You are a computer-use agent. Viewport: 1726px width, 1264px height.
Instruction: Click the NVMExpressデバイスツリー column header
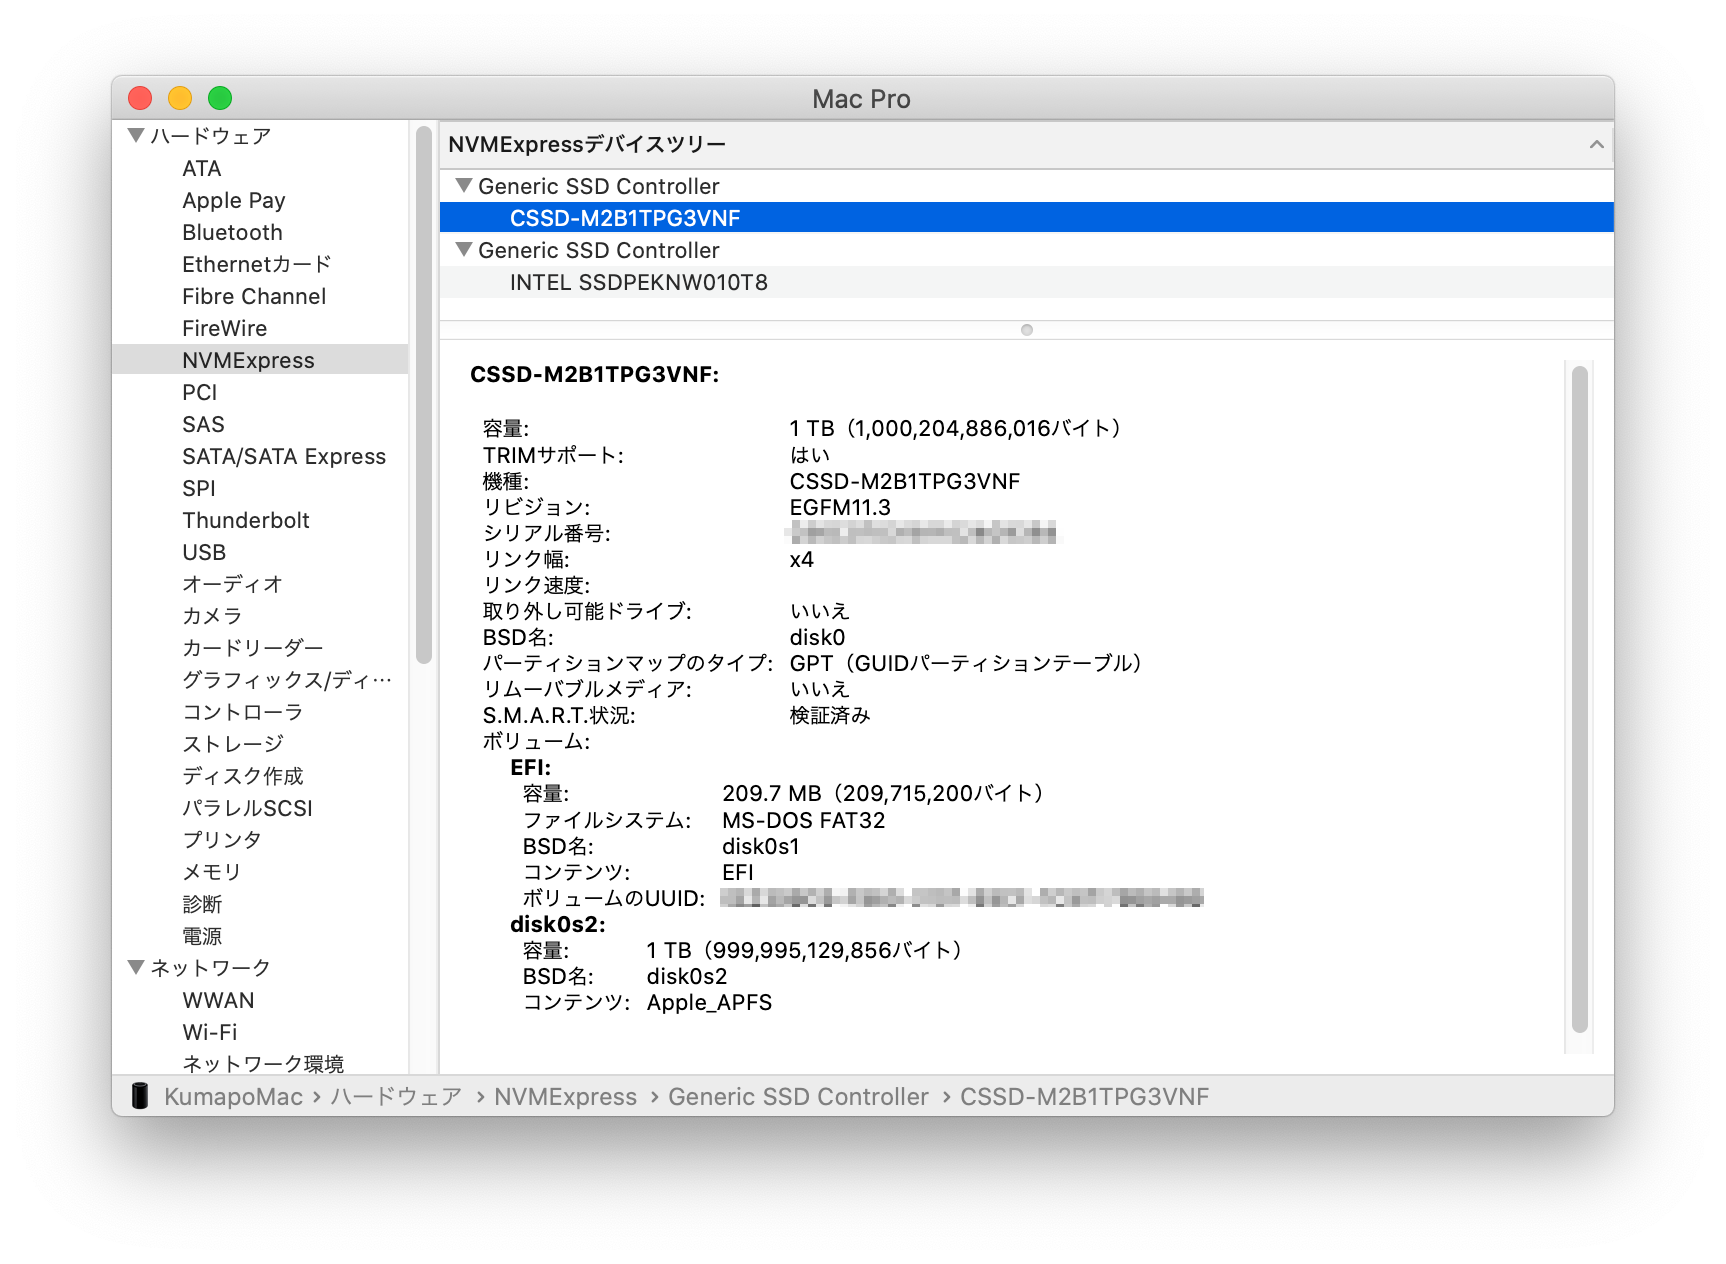click(x=587, y=145)
